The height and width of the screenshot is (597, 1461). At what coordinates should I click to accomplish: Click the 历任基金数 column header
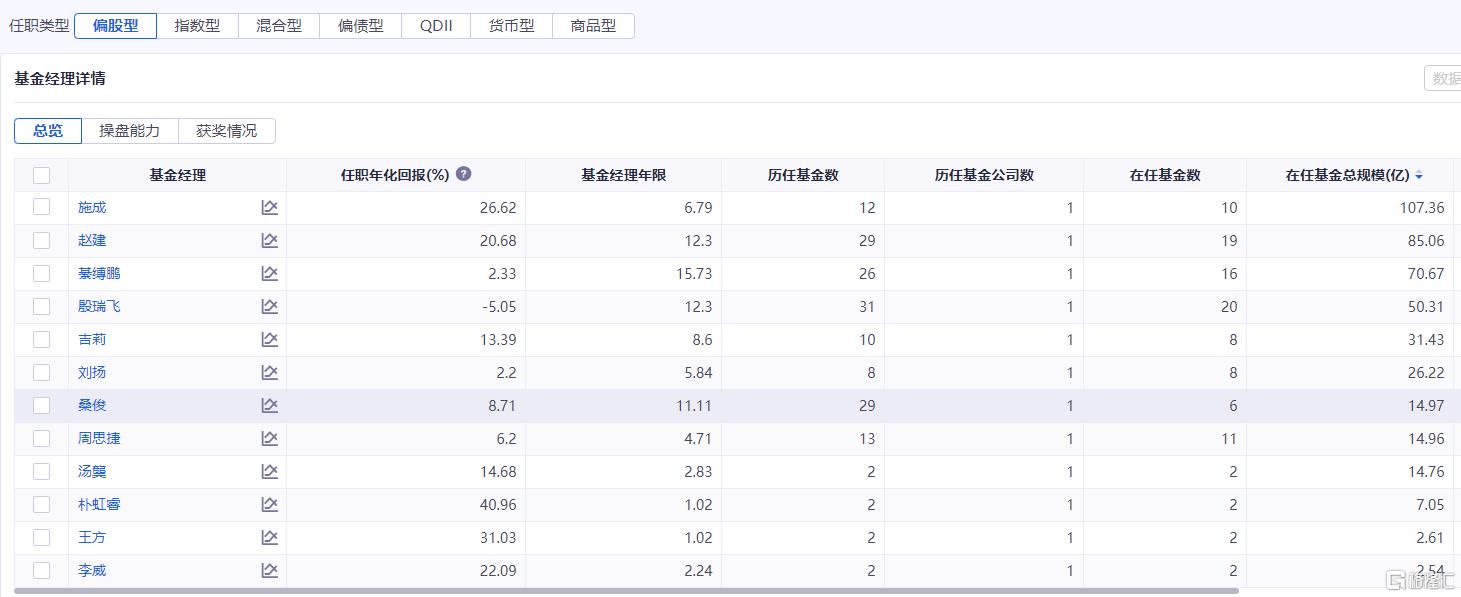(803, 175)
